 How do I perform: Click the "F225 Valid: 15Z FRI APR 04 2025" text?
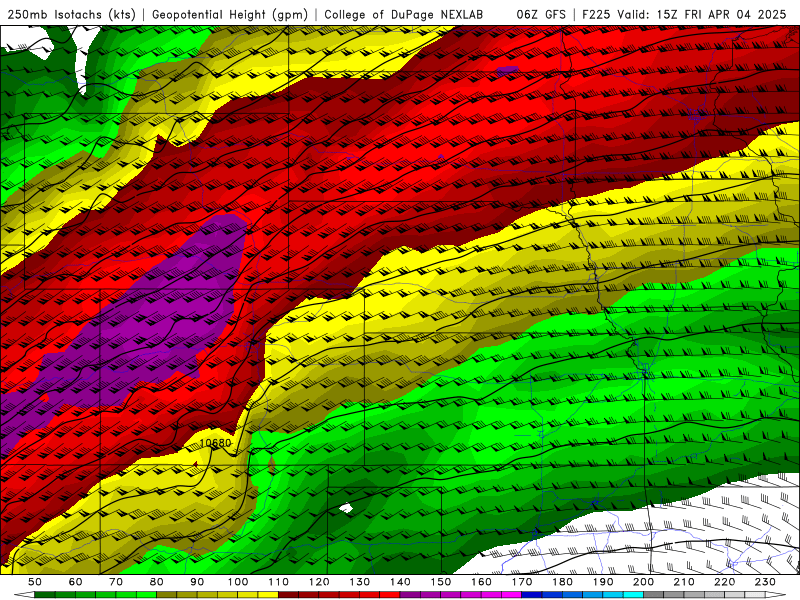684,14
